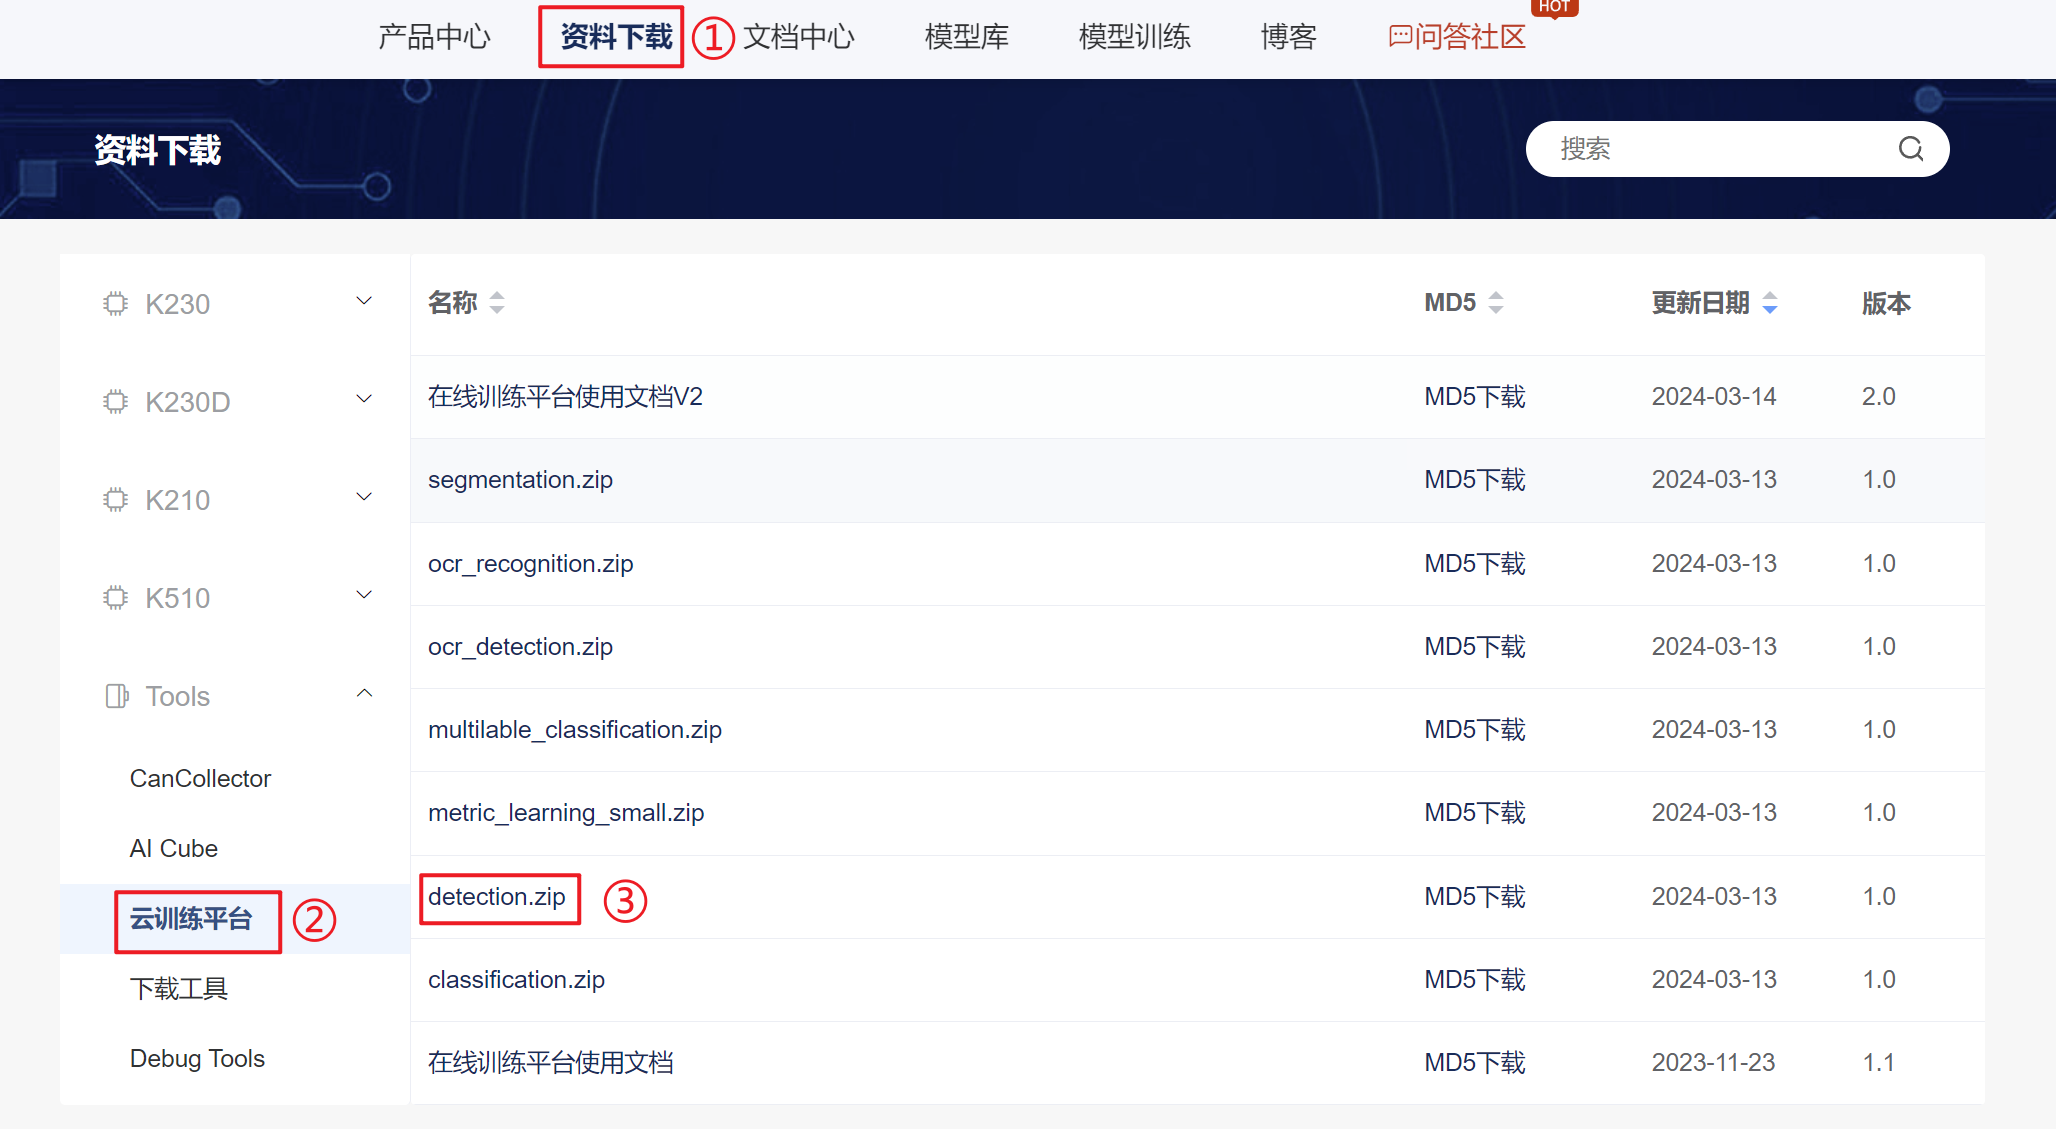Screen dimensions: 2056x1129
Task: Download detection.zip file
Action: point(497,896)
